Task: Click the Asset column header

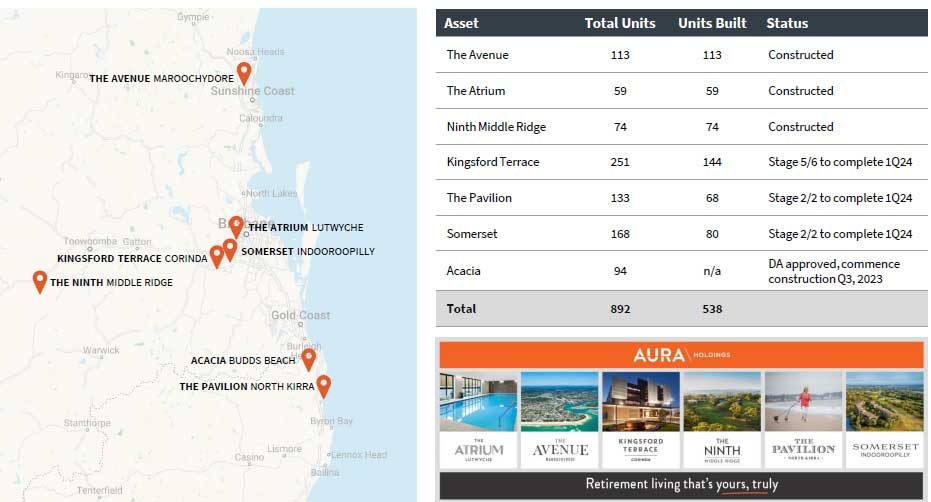Action: 461,23
